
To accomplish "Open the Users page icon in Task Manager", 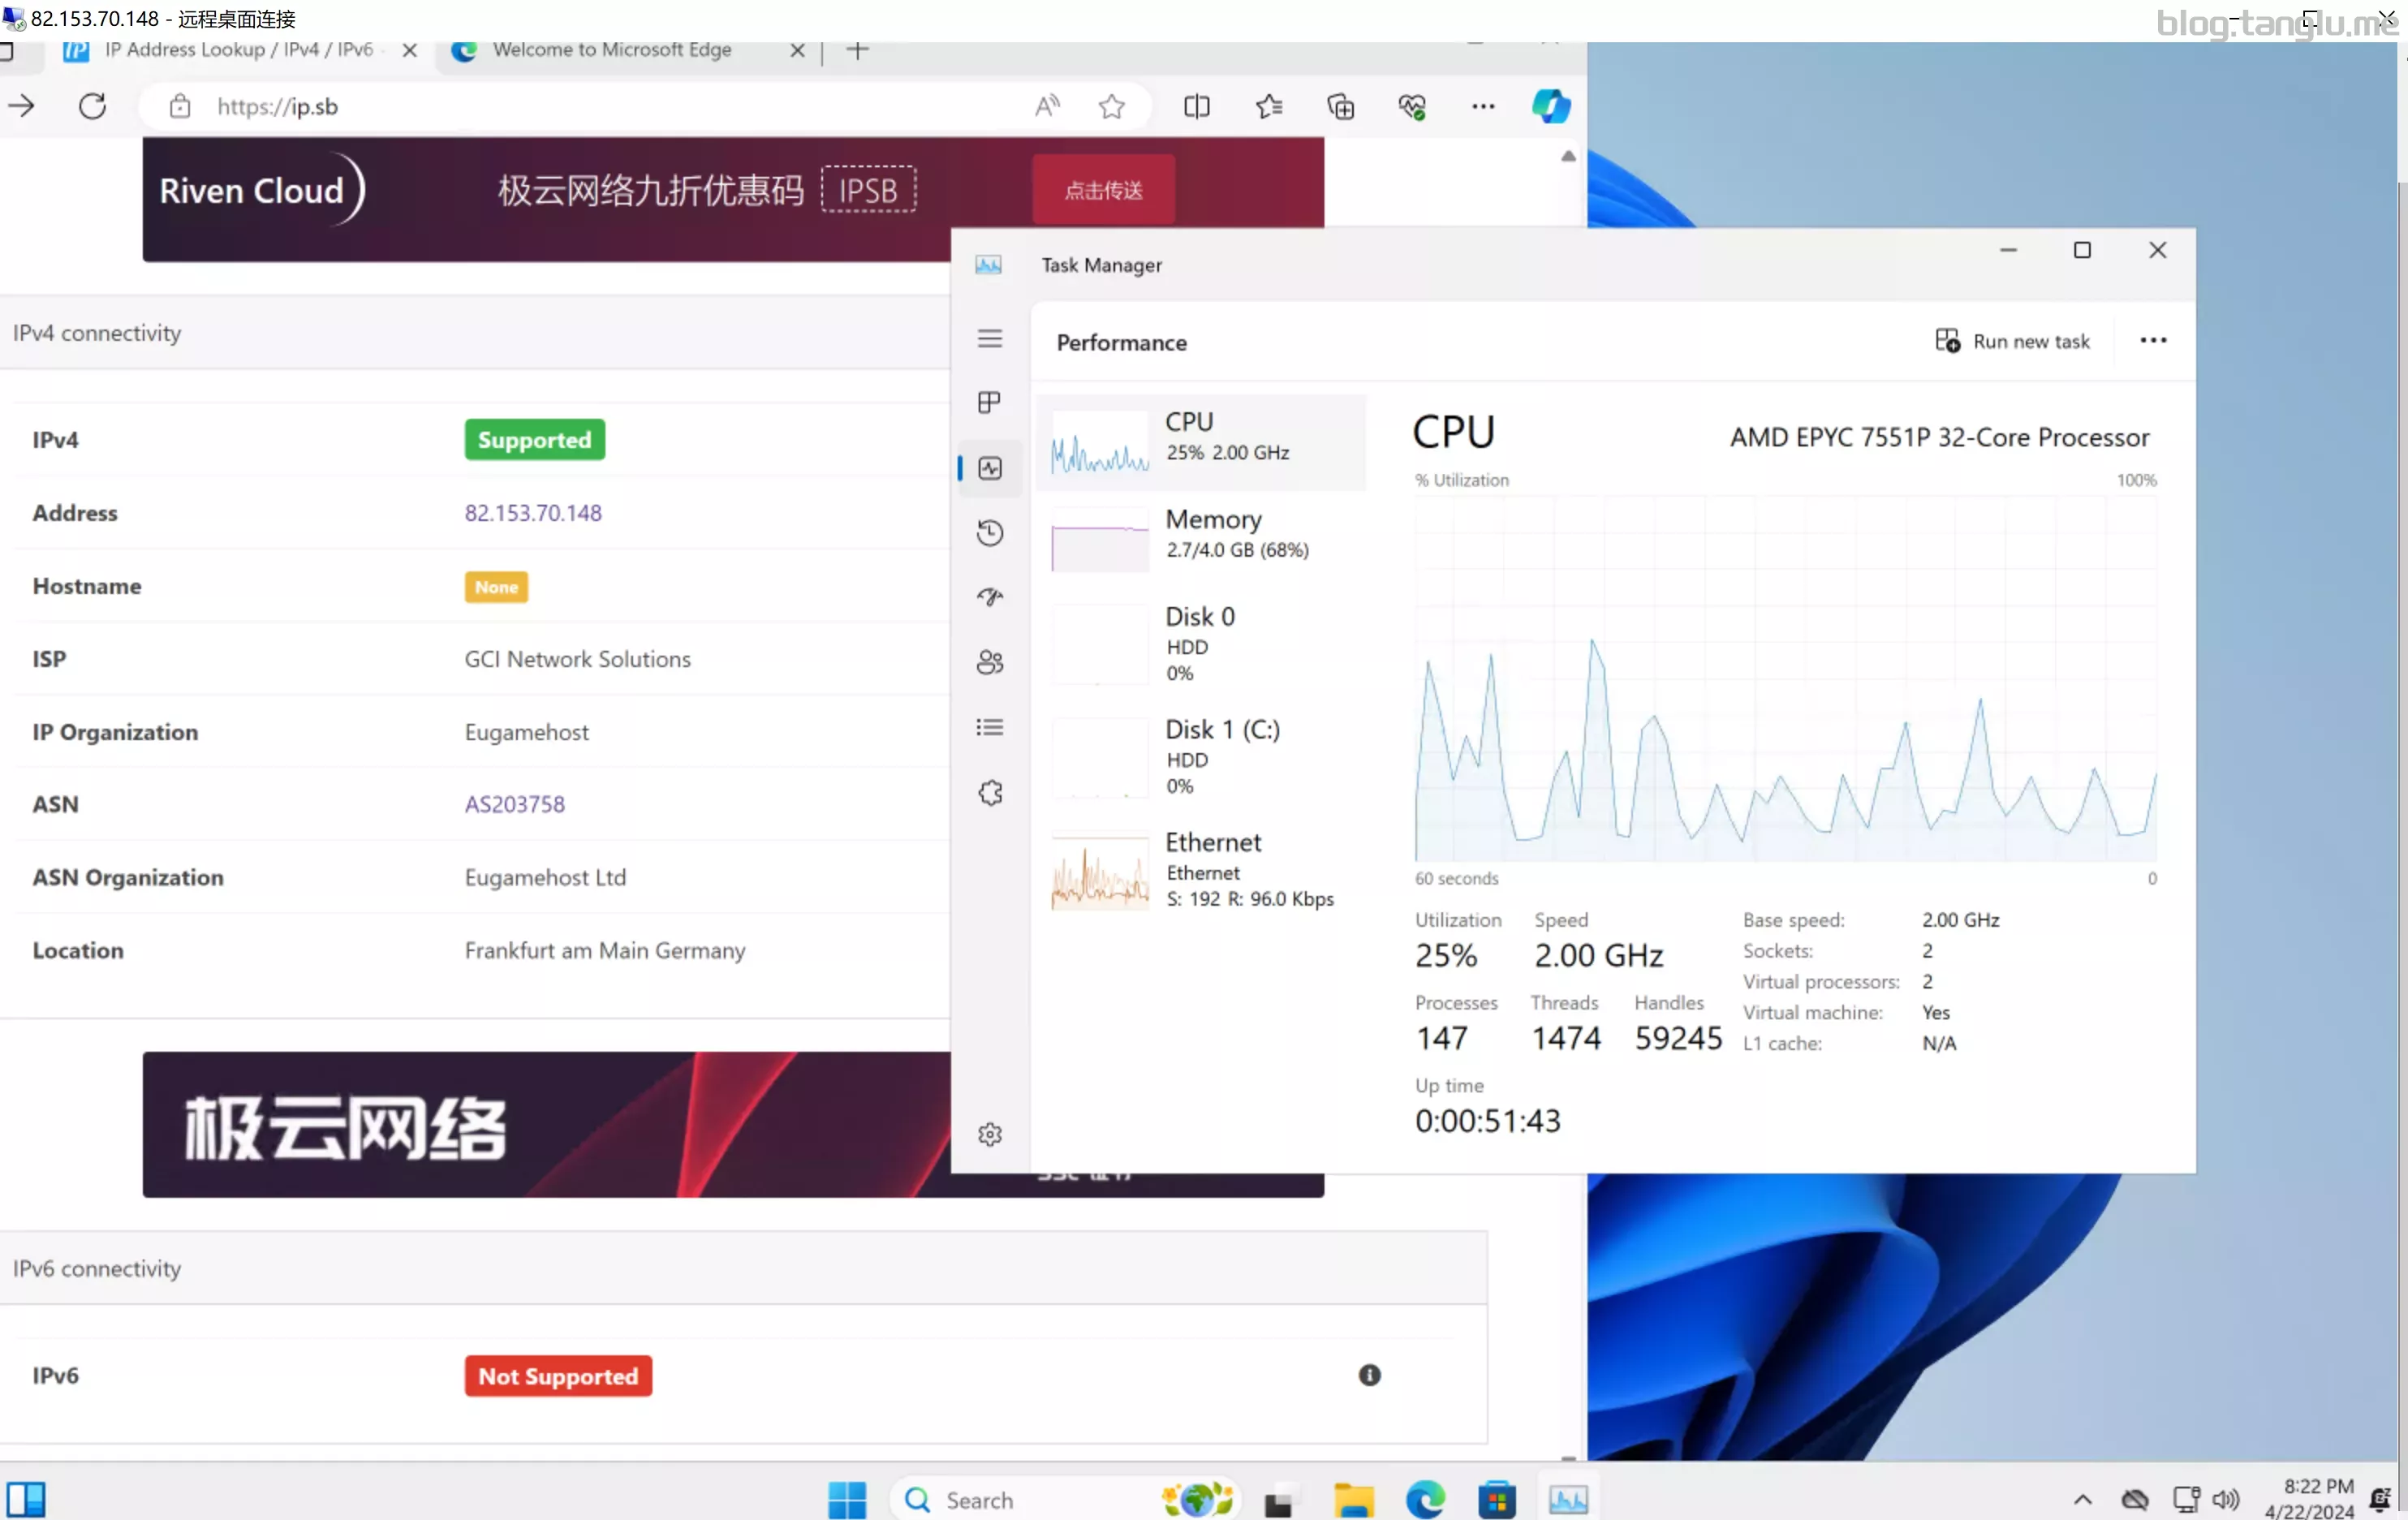I will (989, 662).
